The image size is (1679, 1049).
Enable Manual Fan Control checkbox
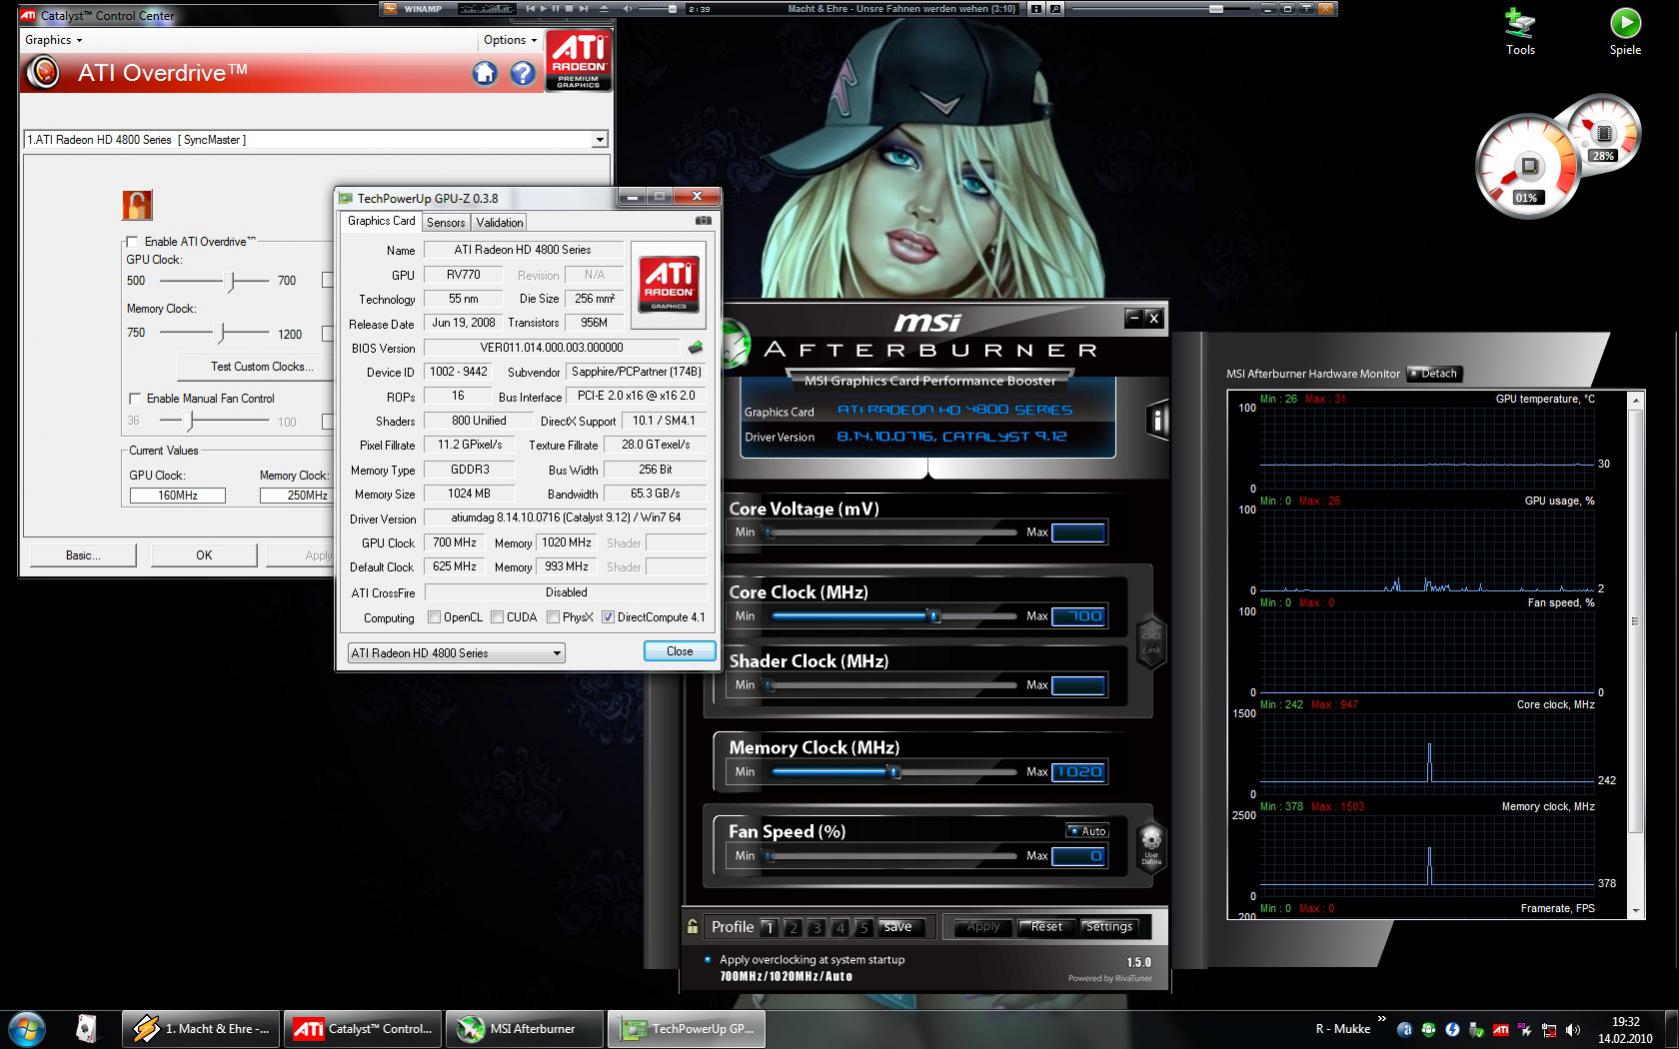(134, 398)
